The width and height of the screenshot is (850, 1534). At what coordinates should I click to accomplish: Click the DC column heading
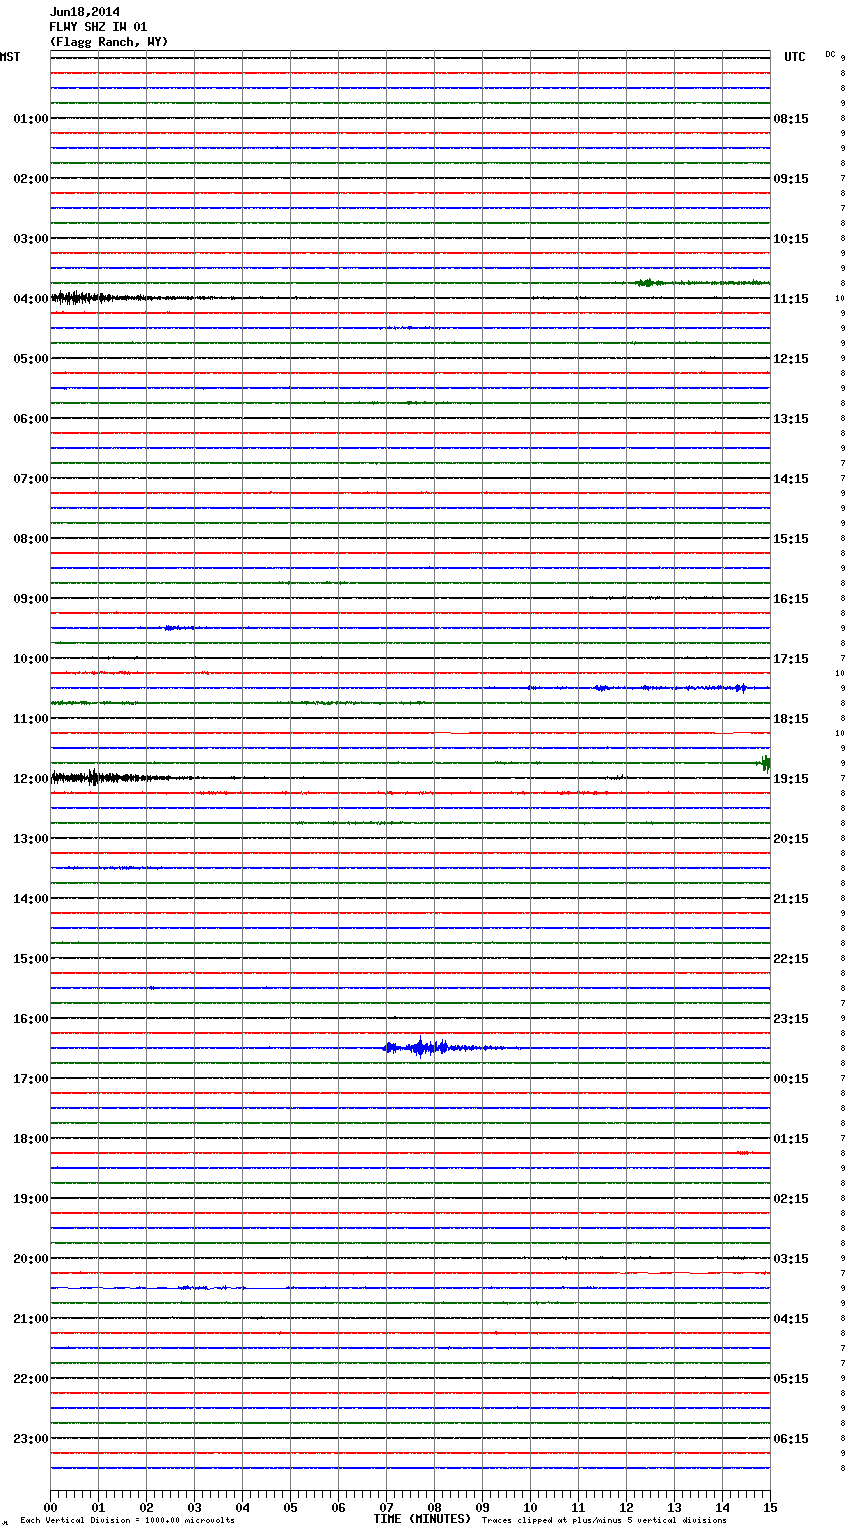(830, 54)
